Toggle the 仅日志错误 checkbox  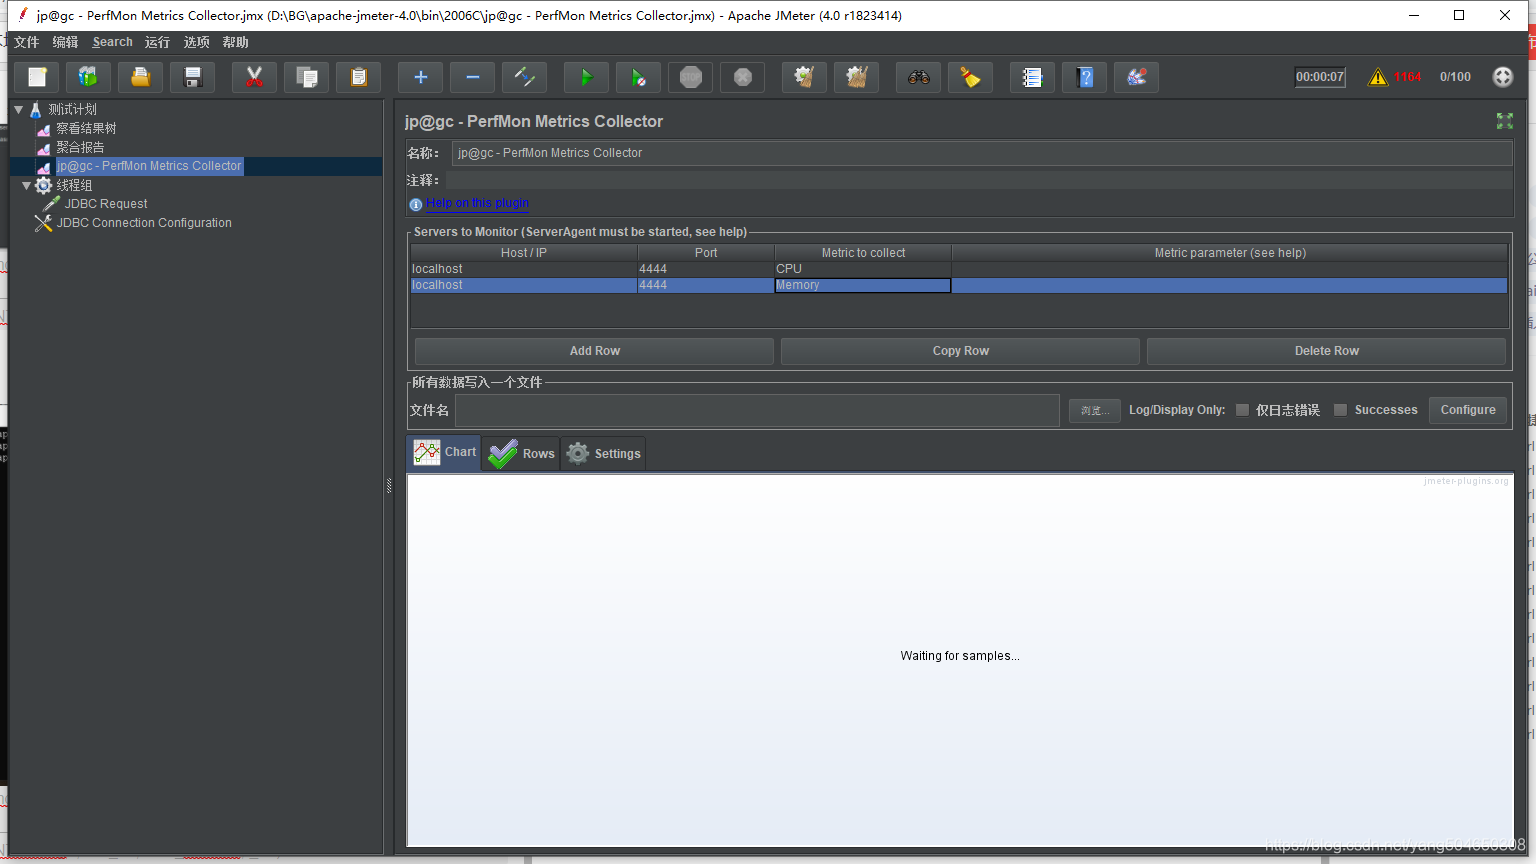coord(1242,410)
